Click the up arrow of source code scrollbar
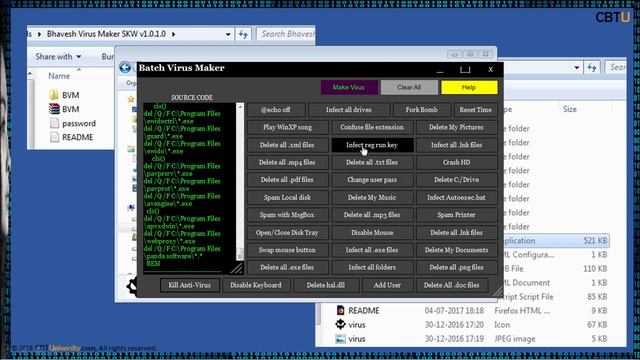This screenshot has height=360, width=640. (240, 107)
